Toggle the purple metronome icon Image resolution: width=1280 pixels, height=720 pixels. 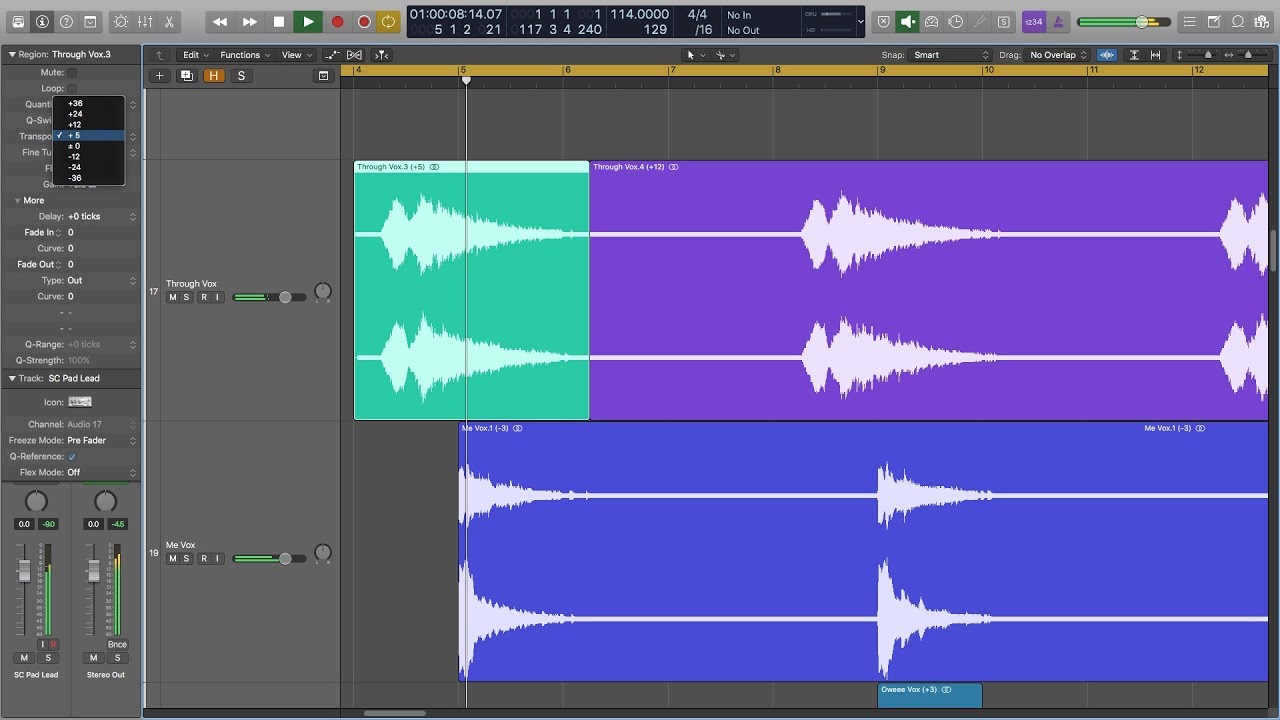1058,21
